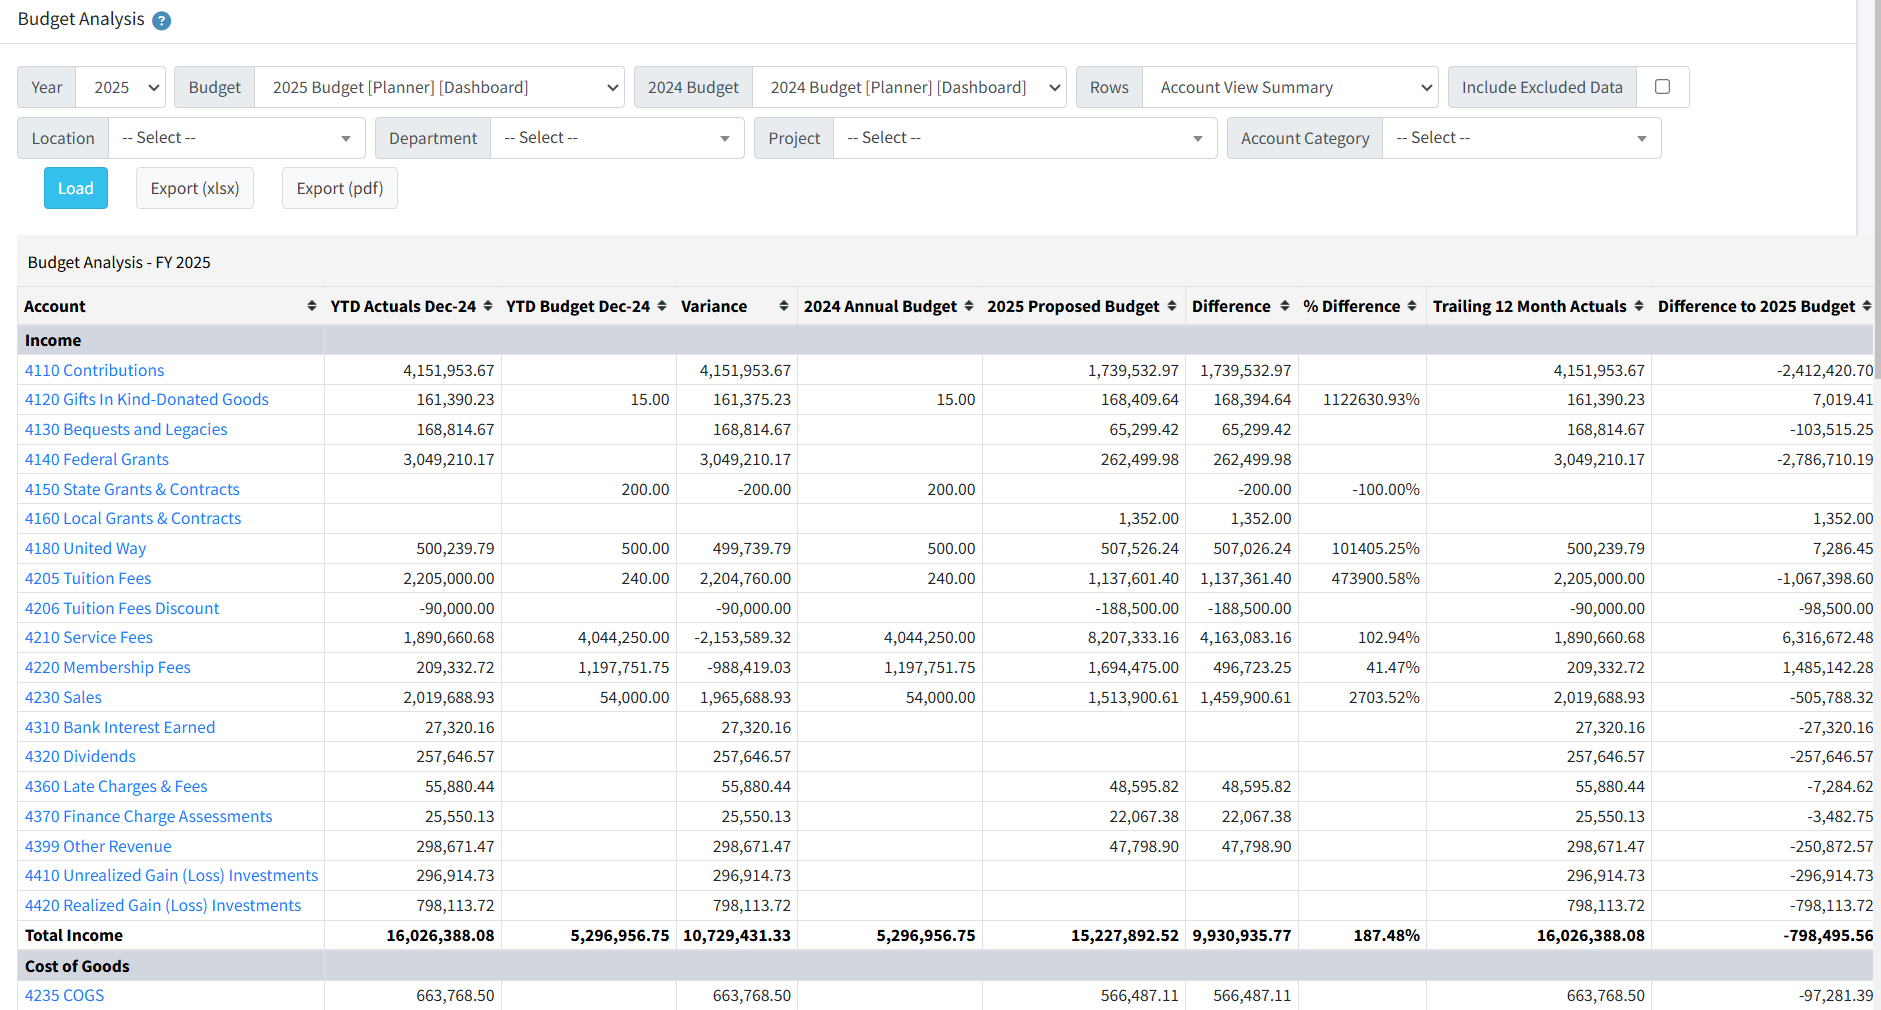
Task: Sort by Account column sort arrows
Action: [312, 306]
